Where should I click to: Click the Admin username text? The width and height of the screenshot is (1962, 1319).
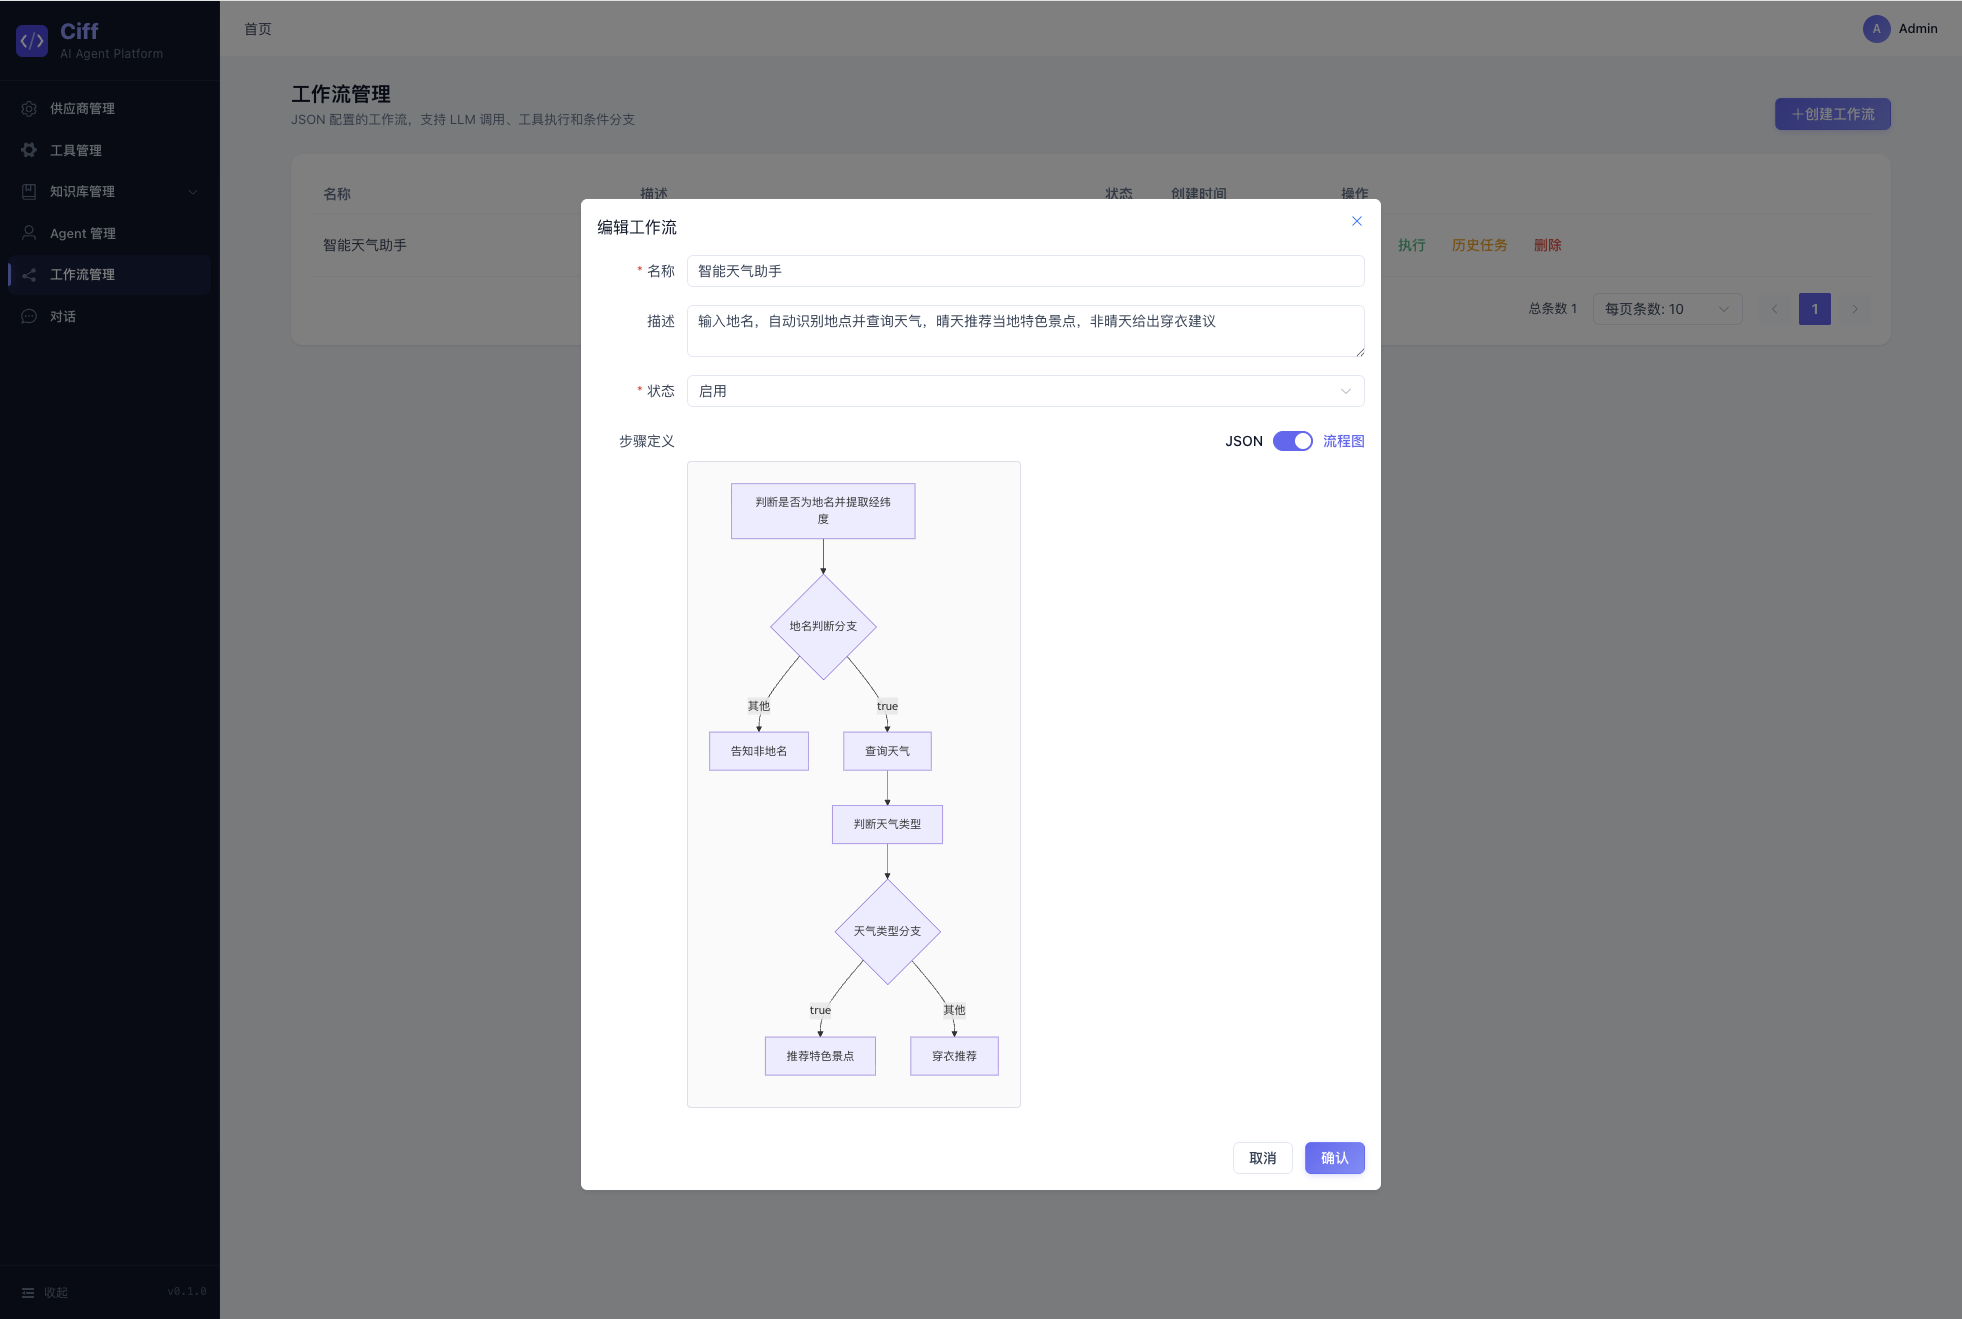1918,29
